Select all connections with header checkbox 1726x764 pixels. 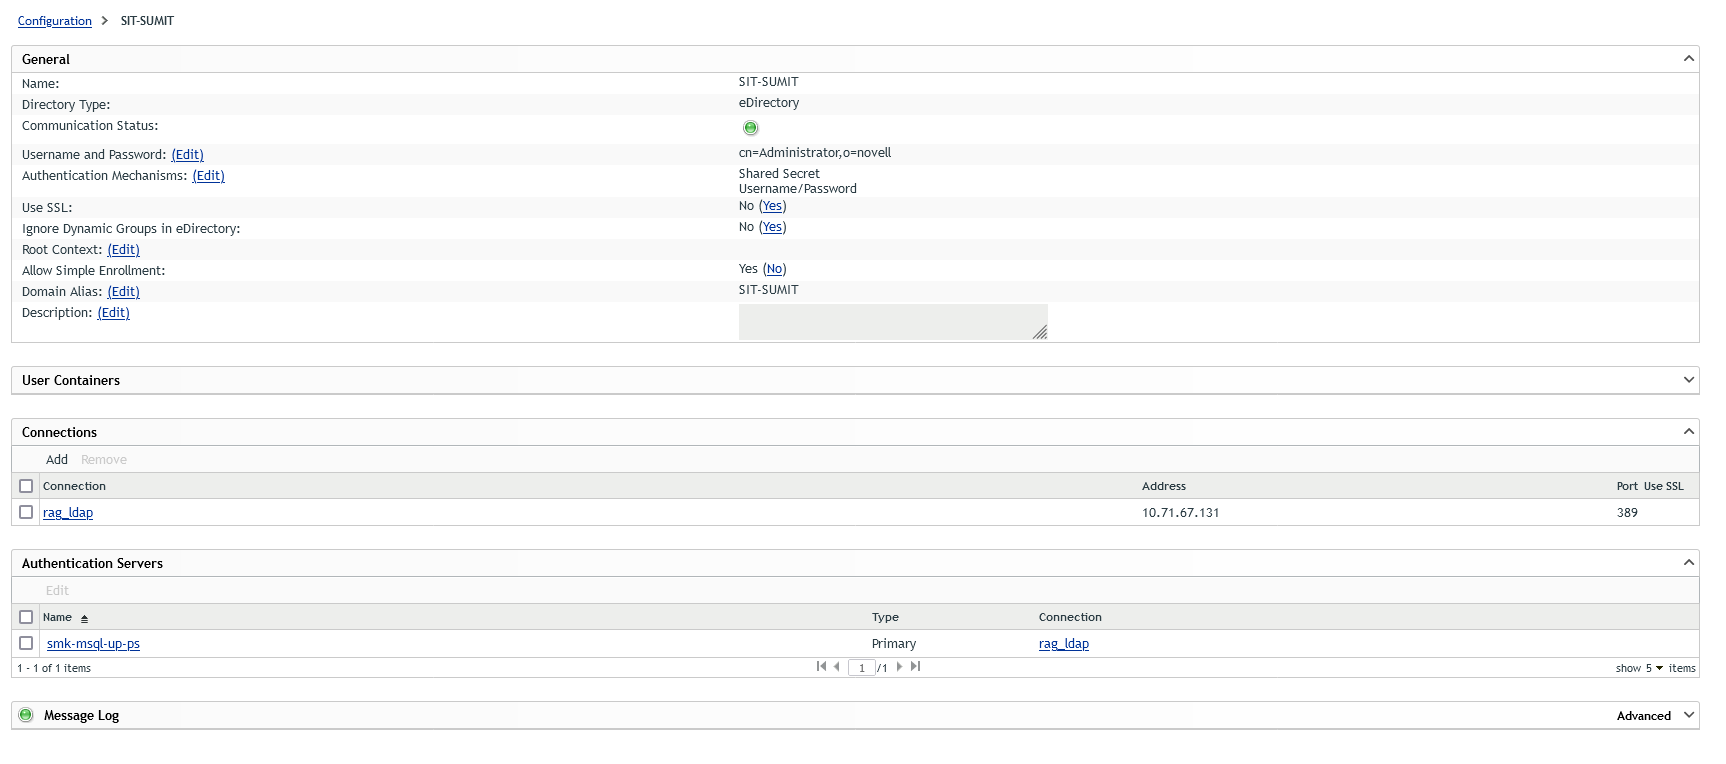(26, 486)
